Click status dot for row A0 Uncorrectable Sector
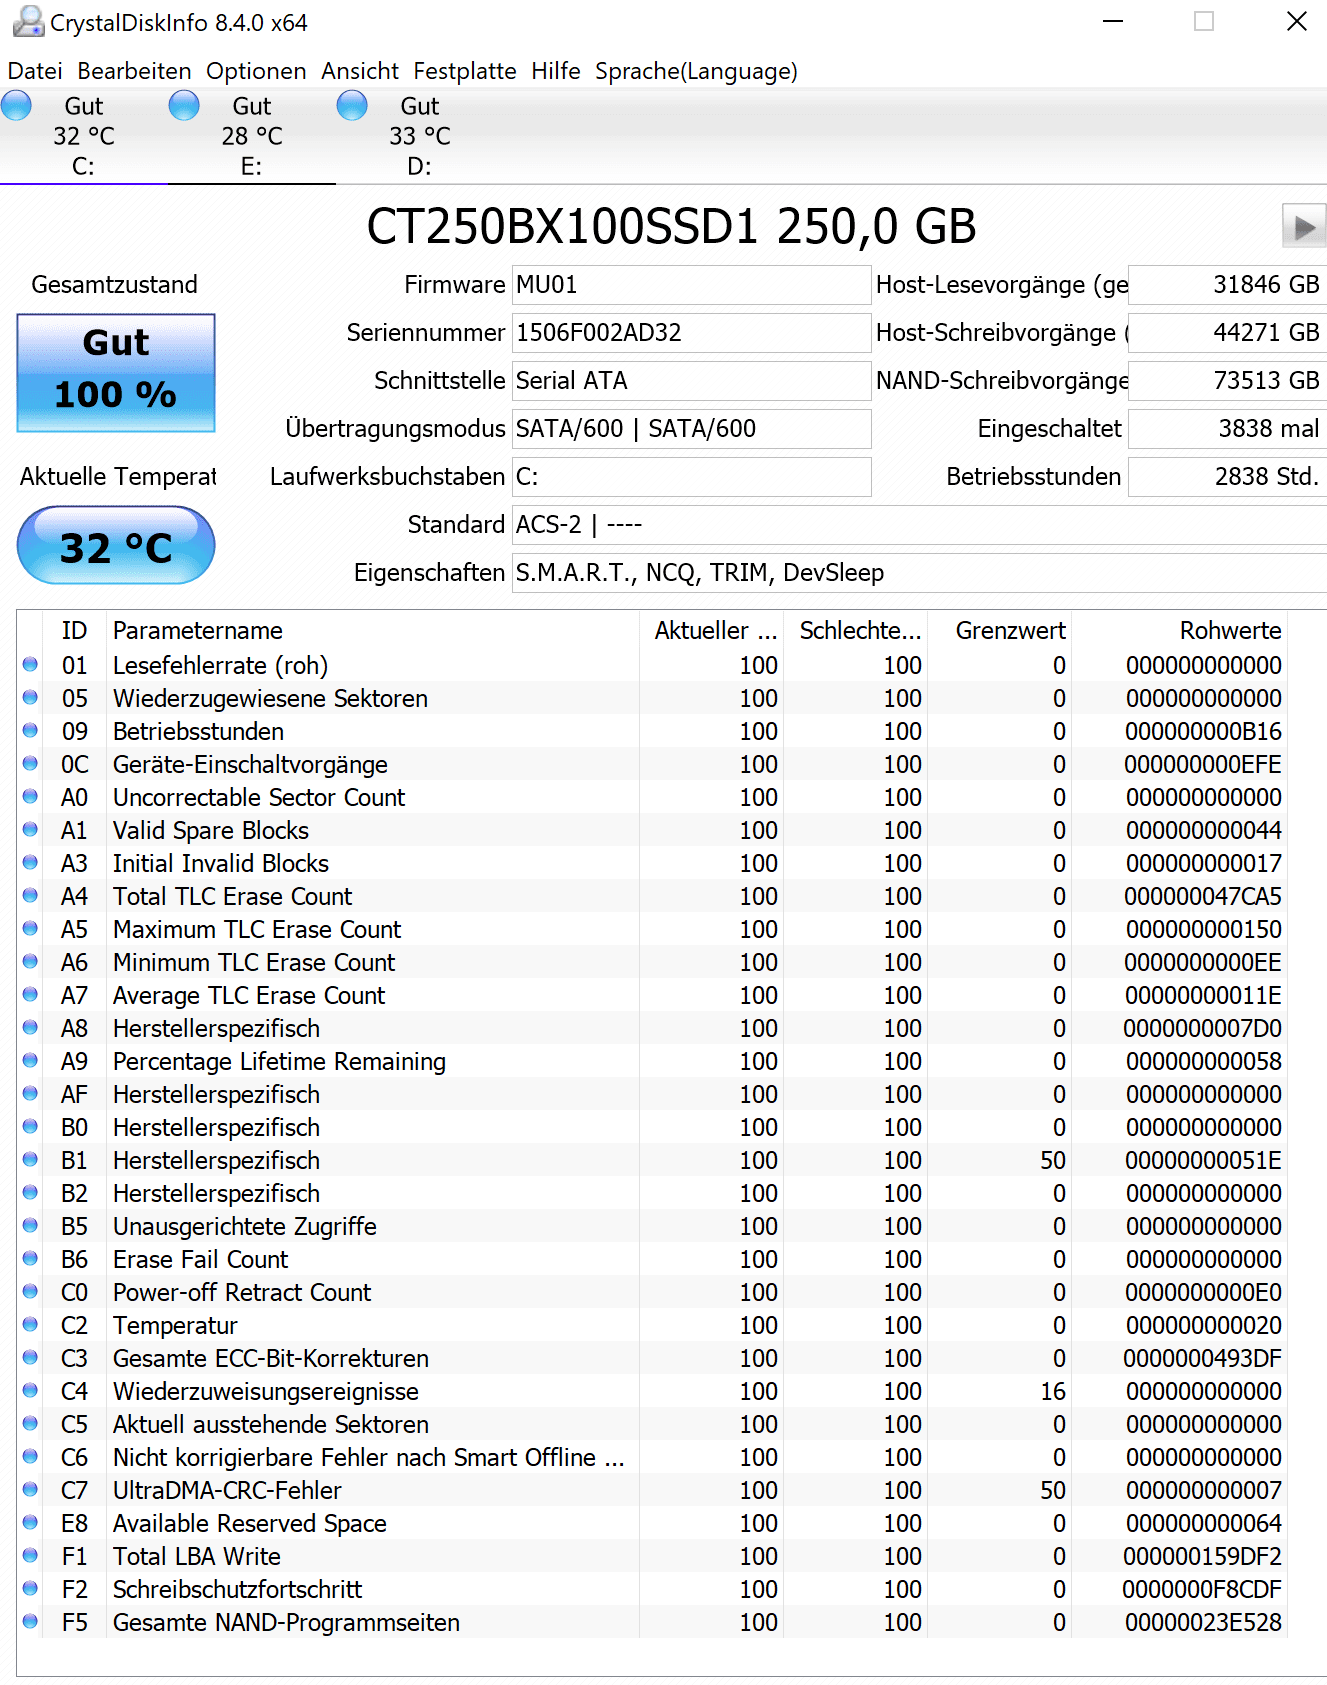This screenshot has width=1327, height=1685. [x=30, y=796]
